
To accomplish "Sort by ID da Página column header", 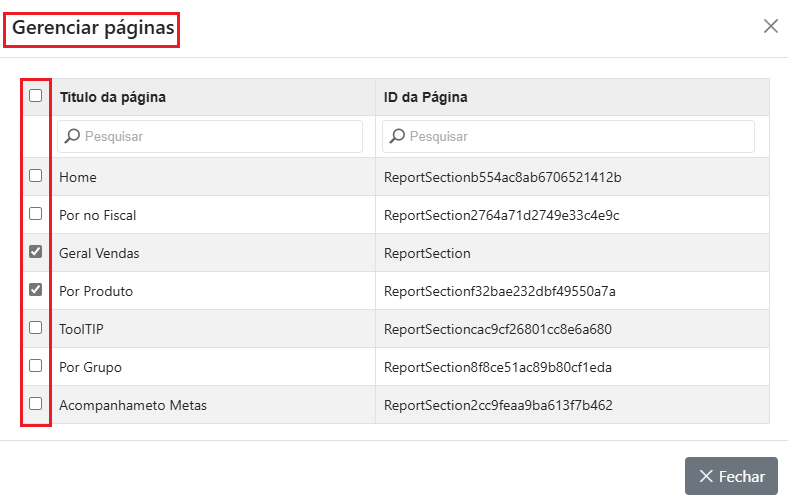I will click(425, 97).
